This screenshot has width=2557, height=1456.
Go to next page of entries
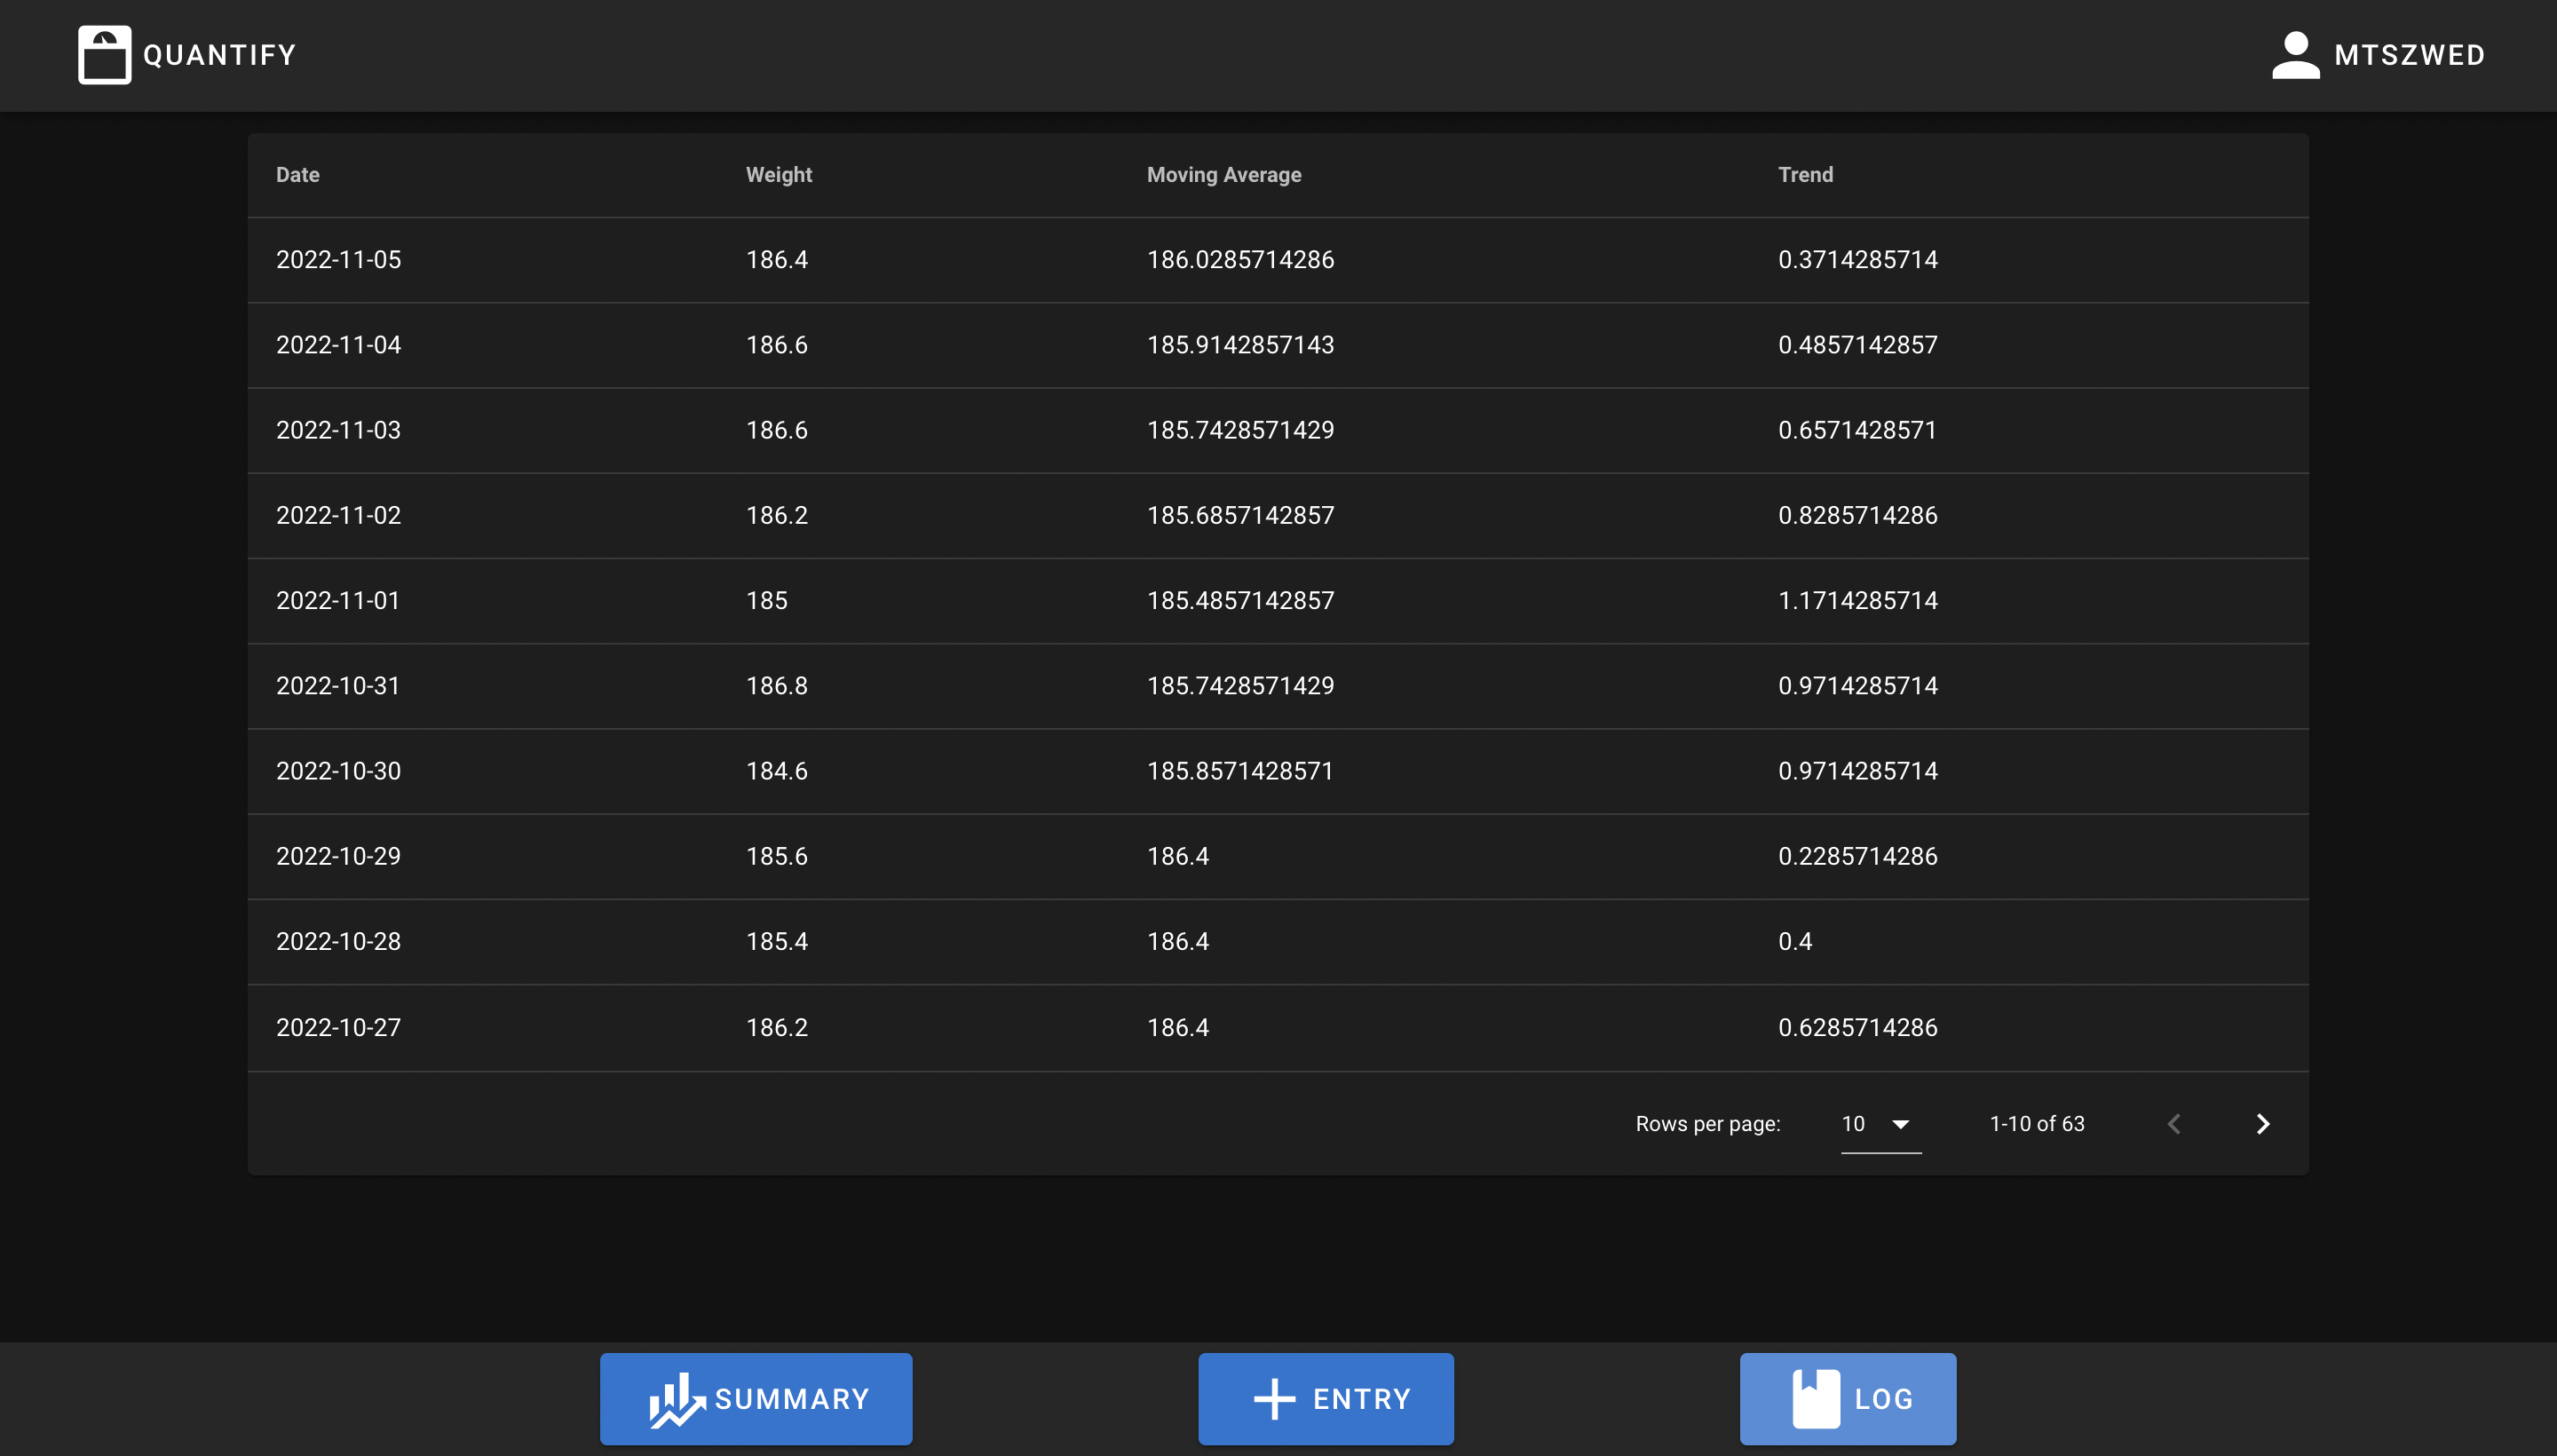[x=2262, y=1124]
